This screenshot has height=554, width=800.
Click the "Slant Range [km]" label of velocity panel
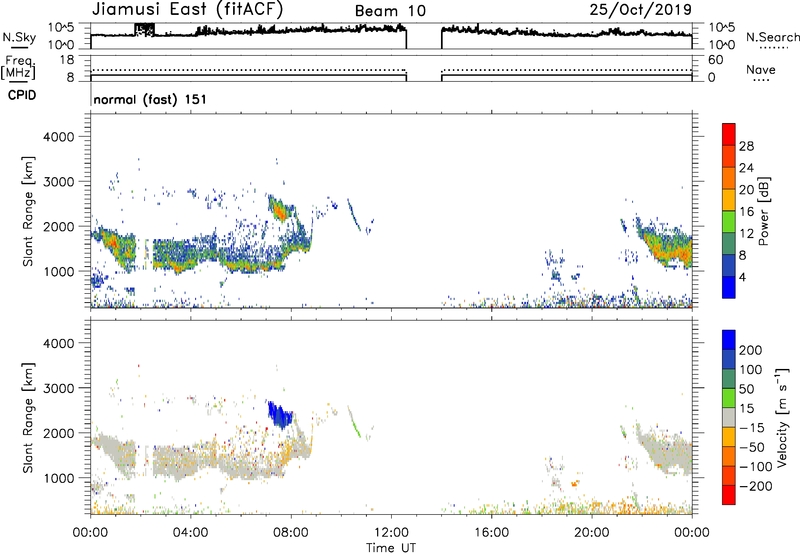28,418
